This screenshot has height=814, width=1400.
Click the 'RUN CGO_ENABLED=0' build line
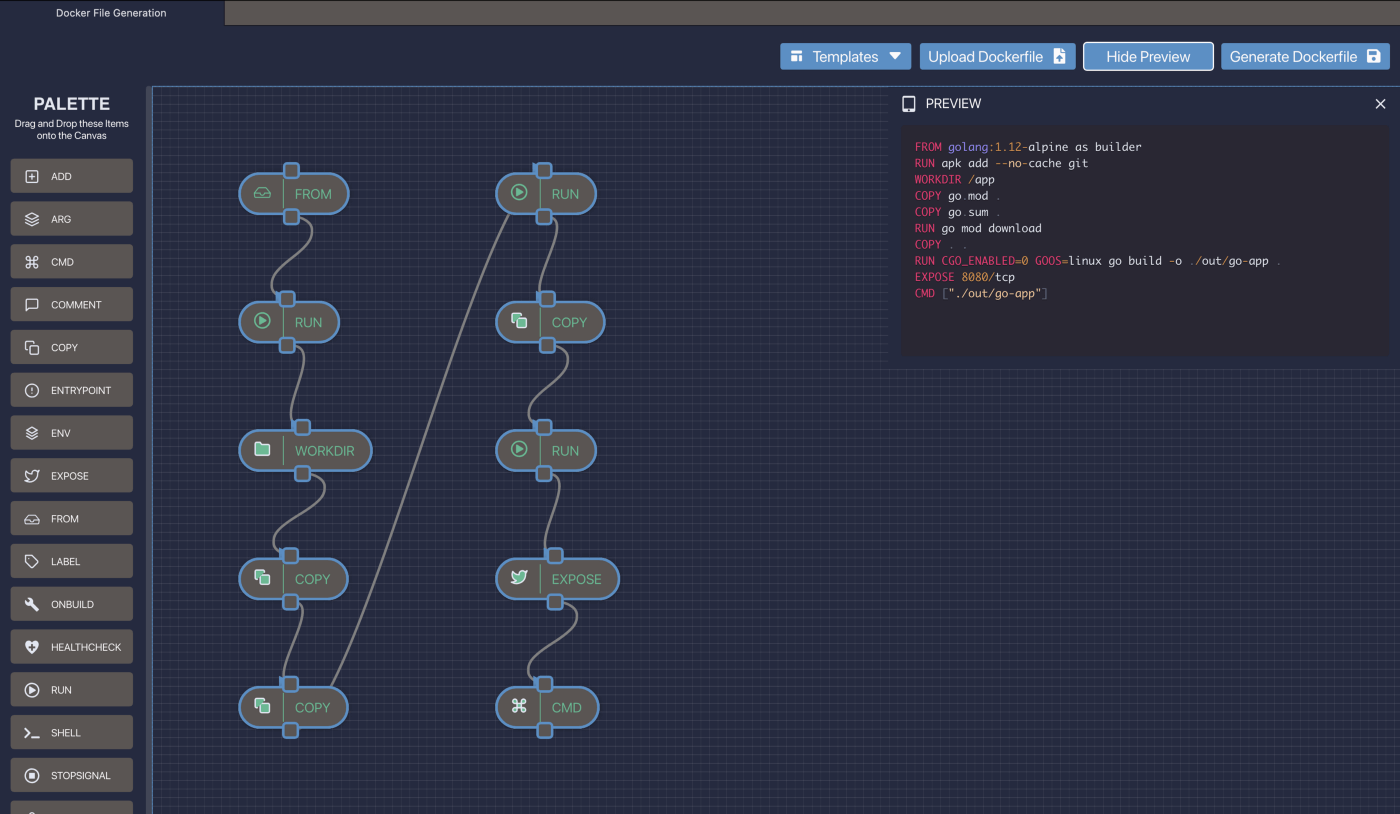(1098, 261)
